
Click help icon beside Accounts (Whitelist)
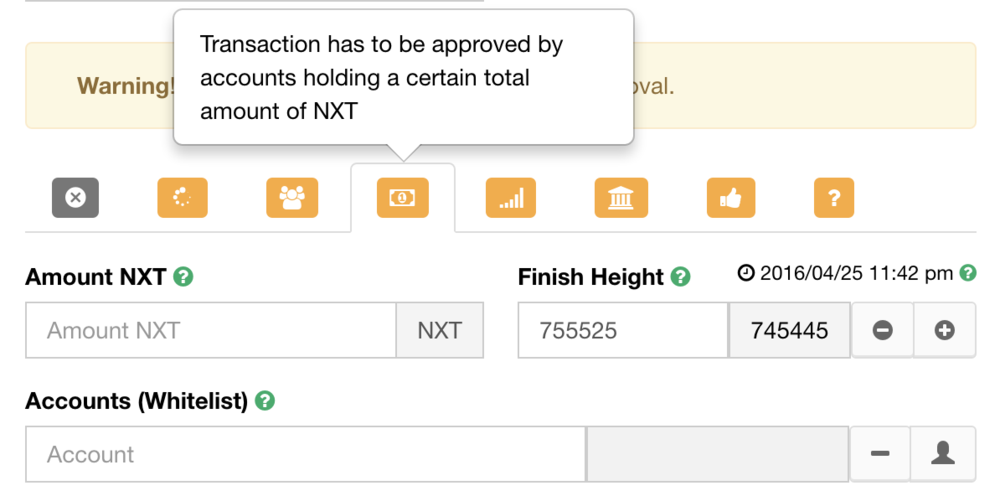point(264,401)
